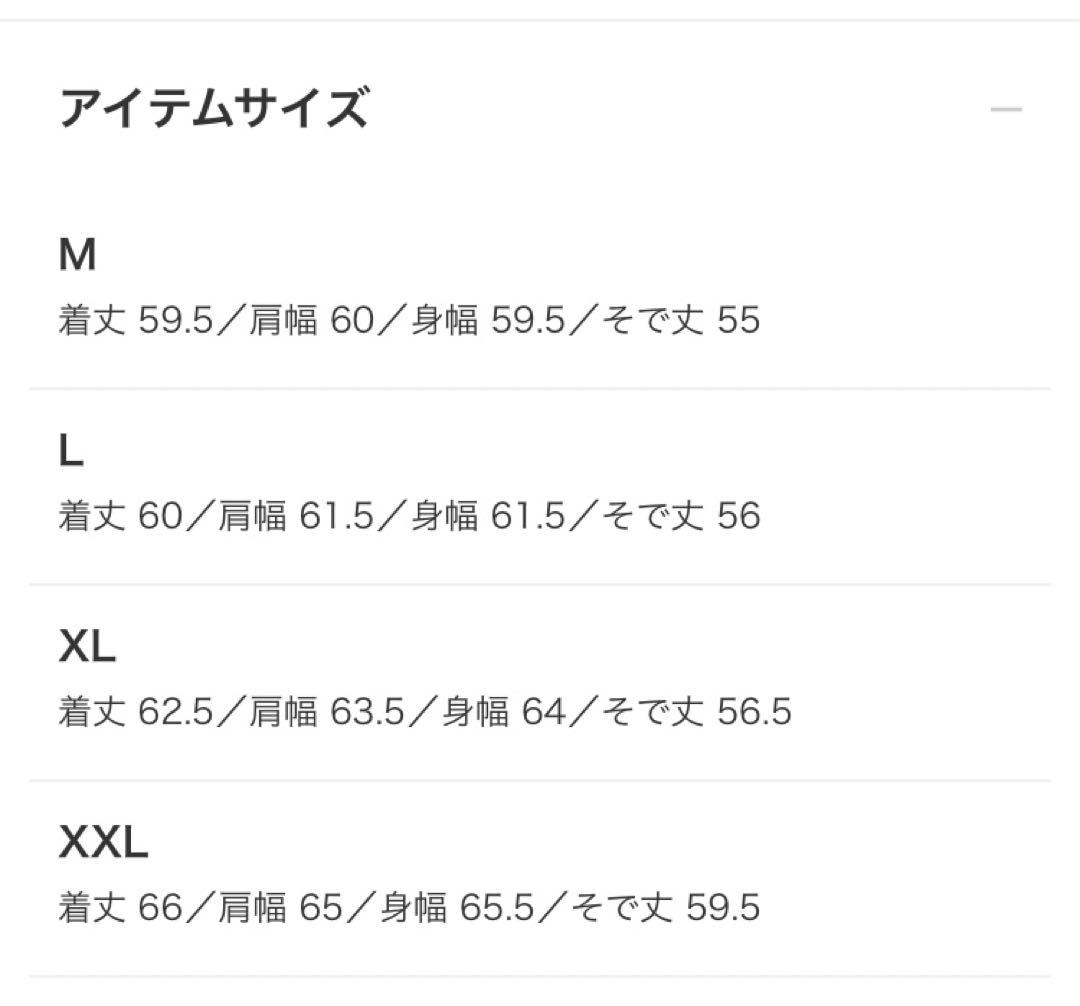Select the XL size label
The height and width of the screenshot is (1006, 1080).
click(x=88, y=649)
